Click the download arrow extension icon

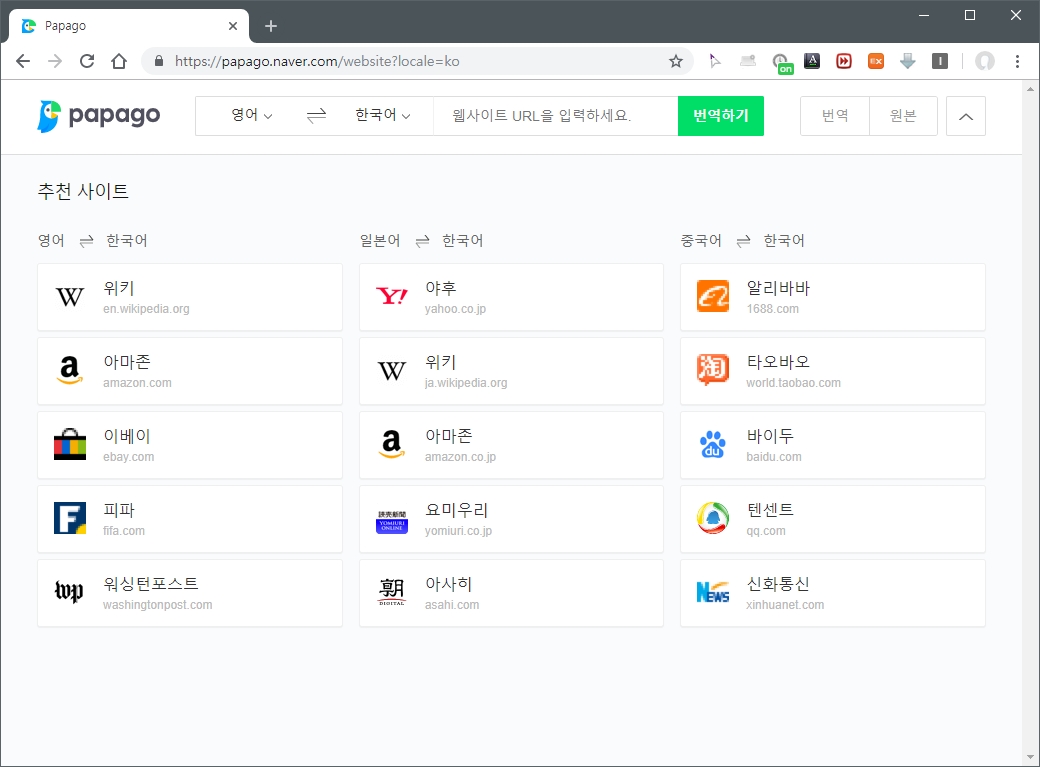[907, 62]
